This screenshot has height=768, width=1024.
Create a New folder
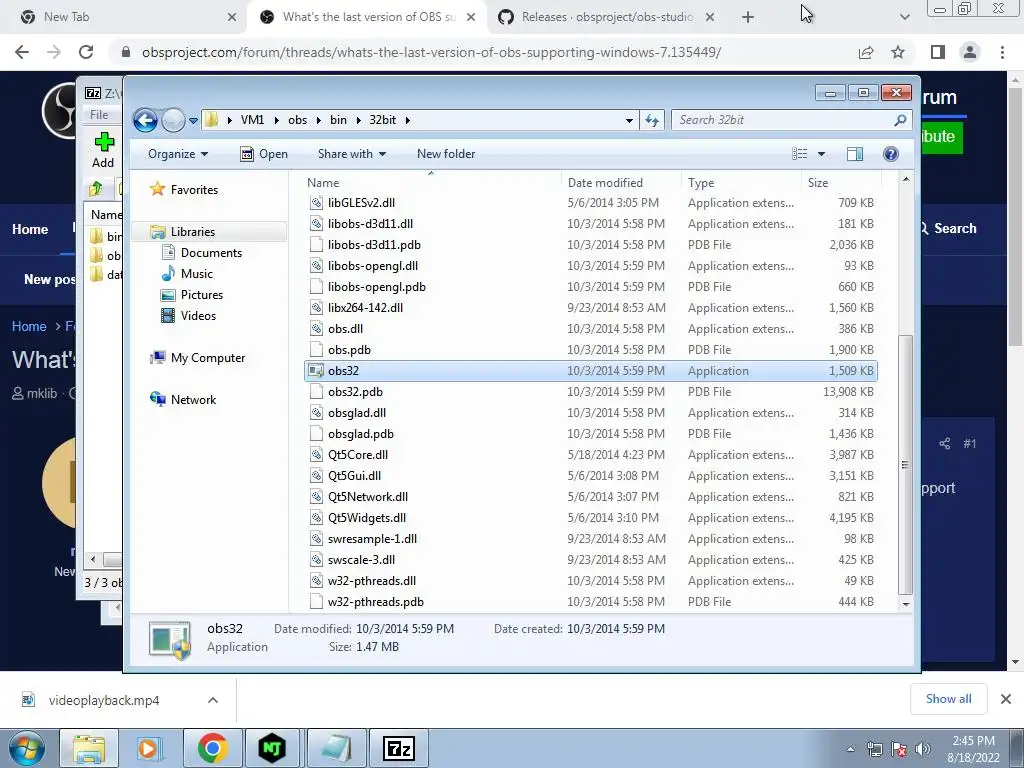(446, 154)
